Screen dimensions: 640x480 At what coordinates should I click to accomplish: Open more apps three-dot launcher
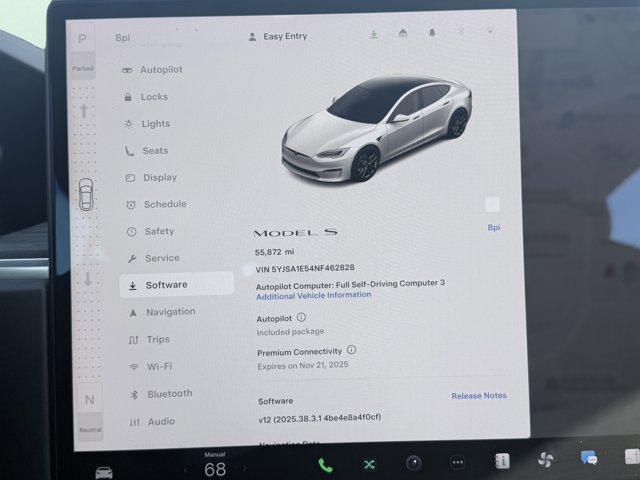coord(457,463)
